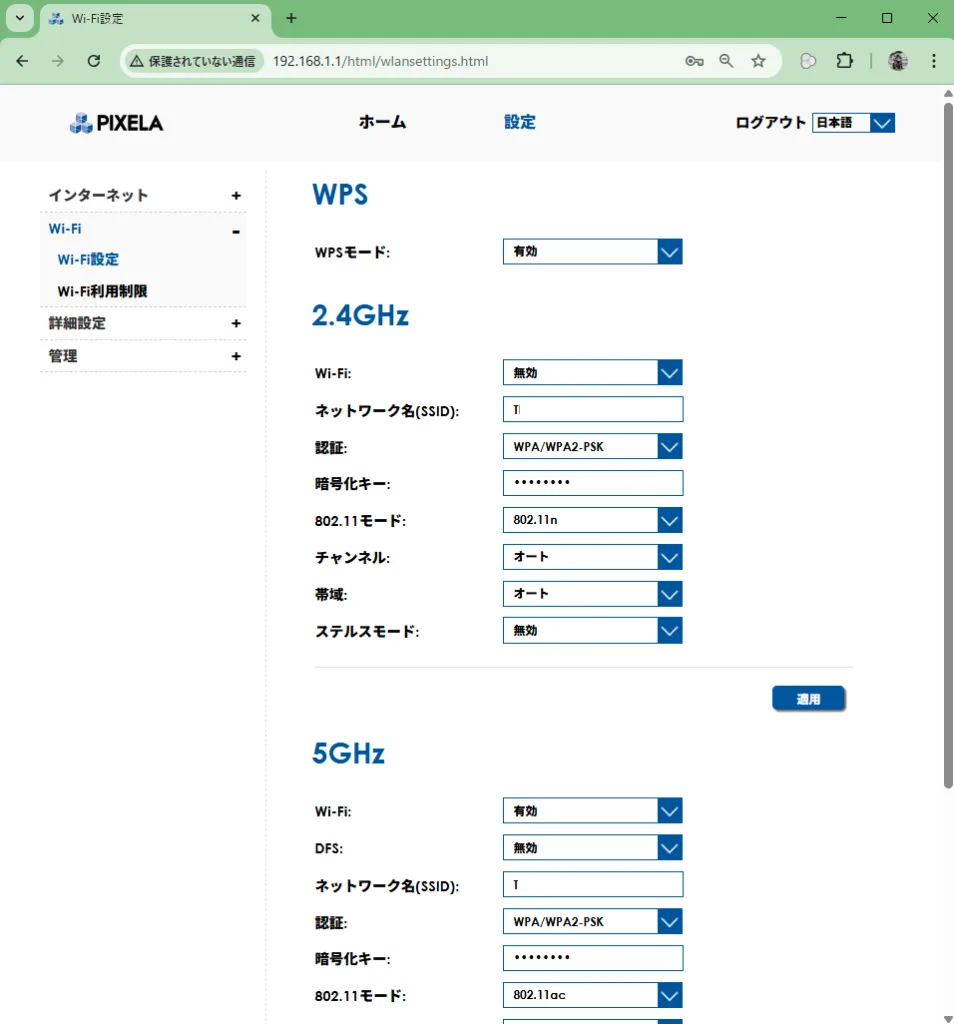Open the ステルスモード dropdown
The image size is (954, 1024).
[592, 631]
